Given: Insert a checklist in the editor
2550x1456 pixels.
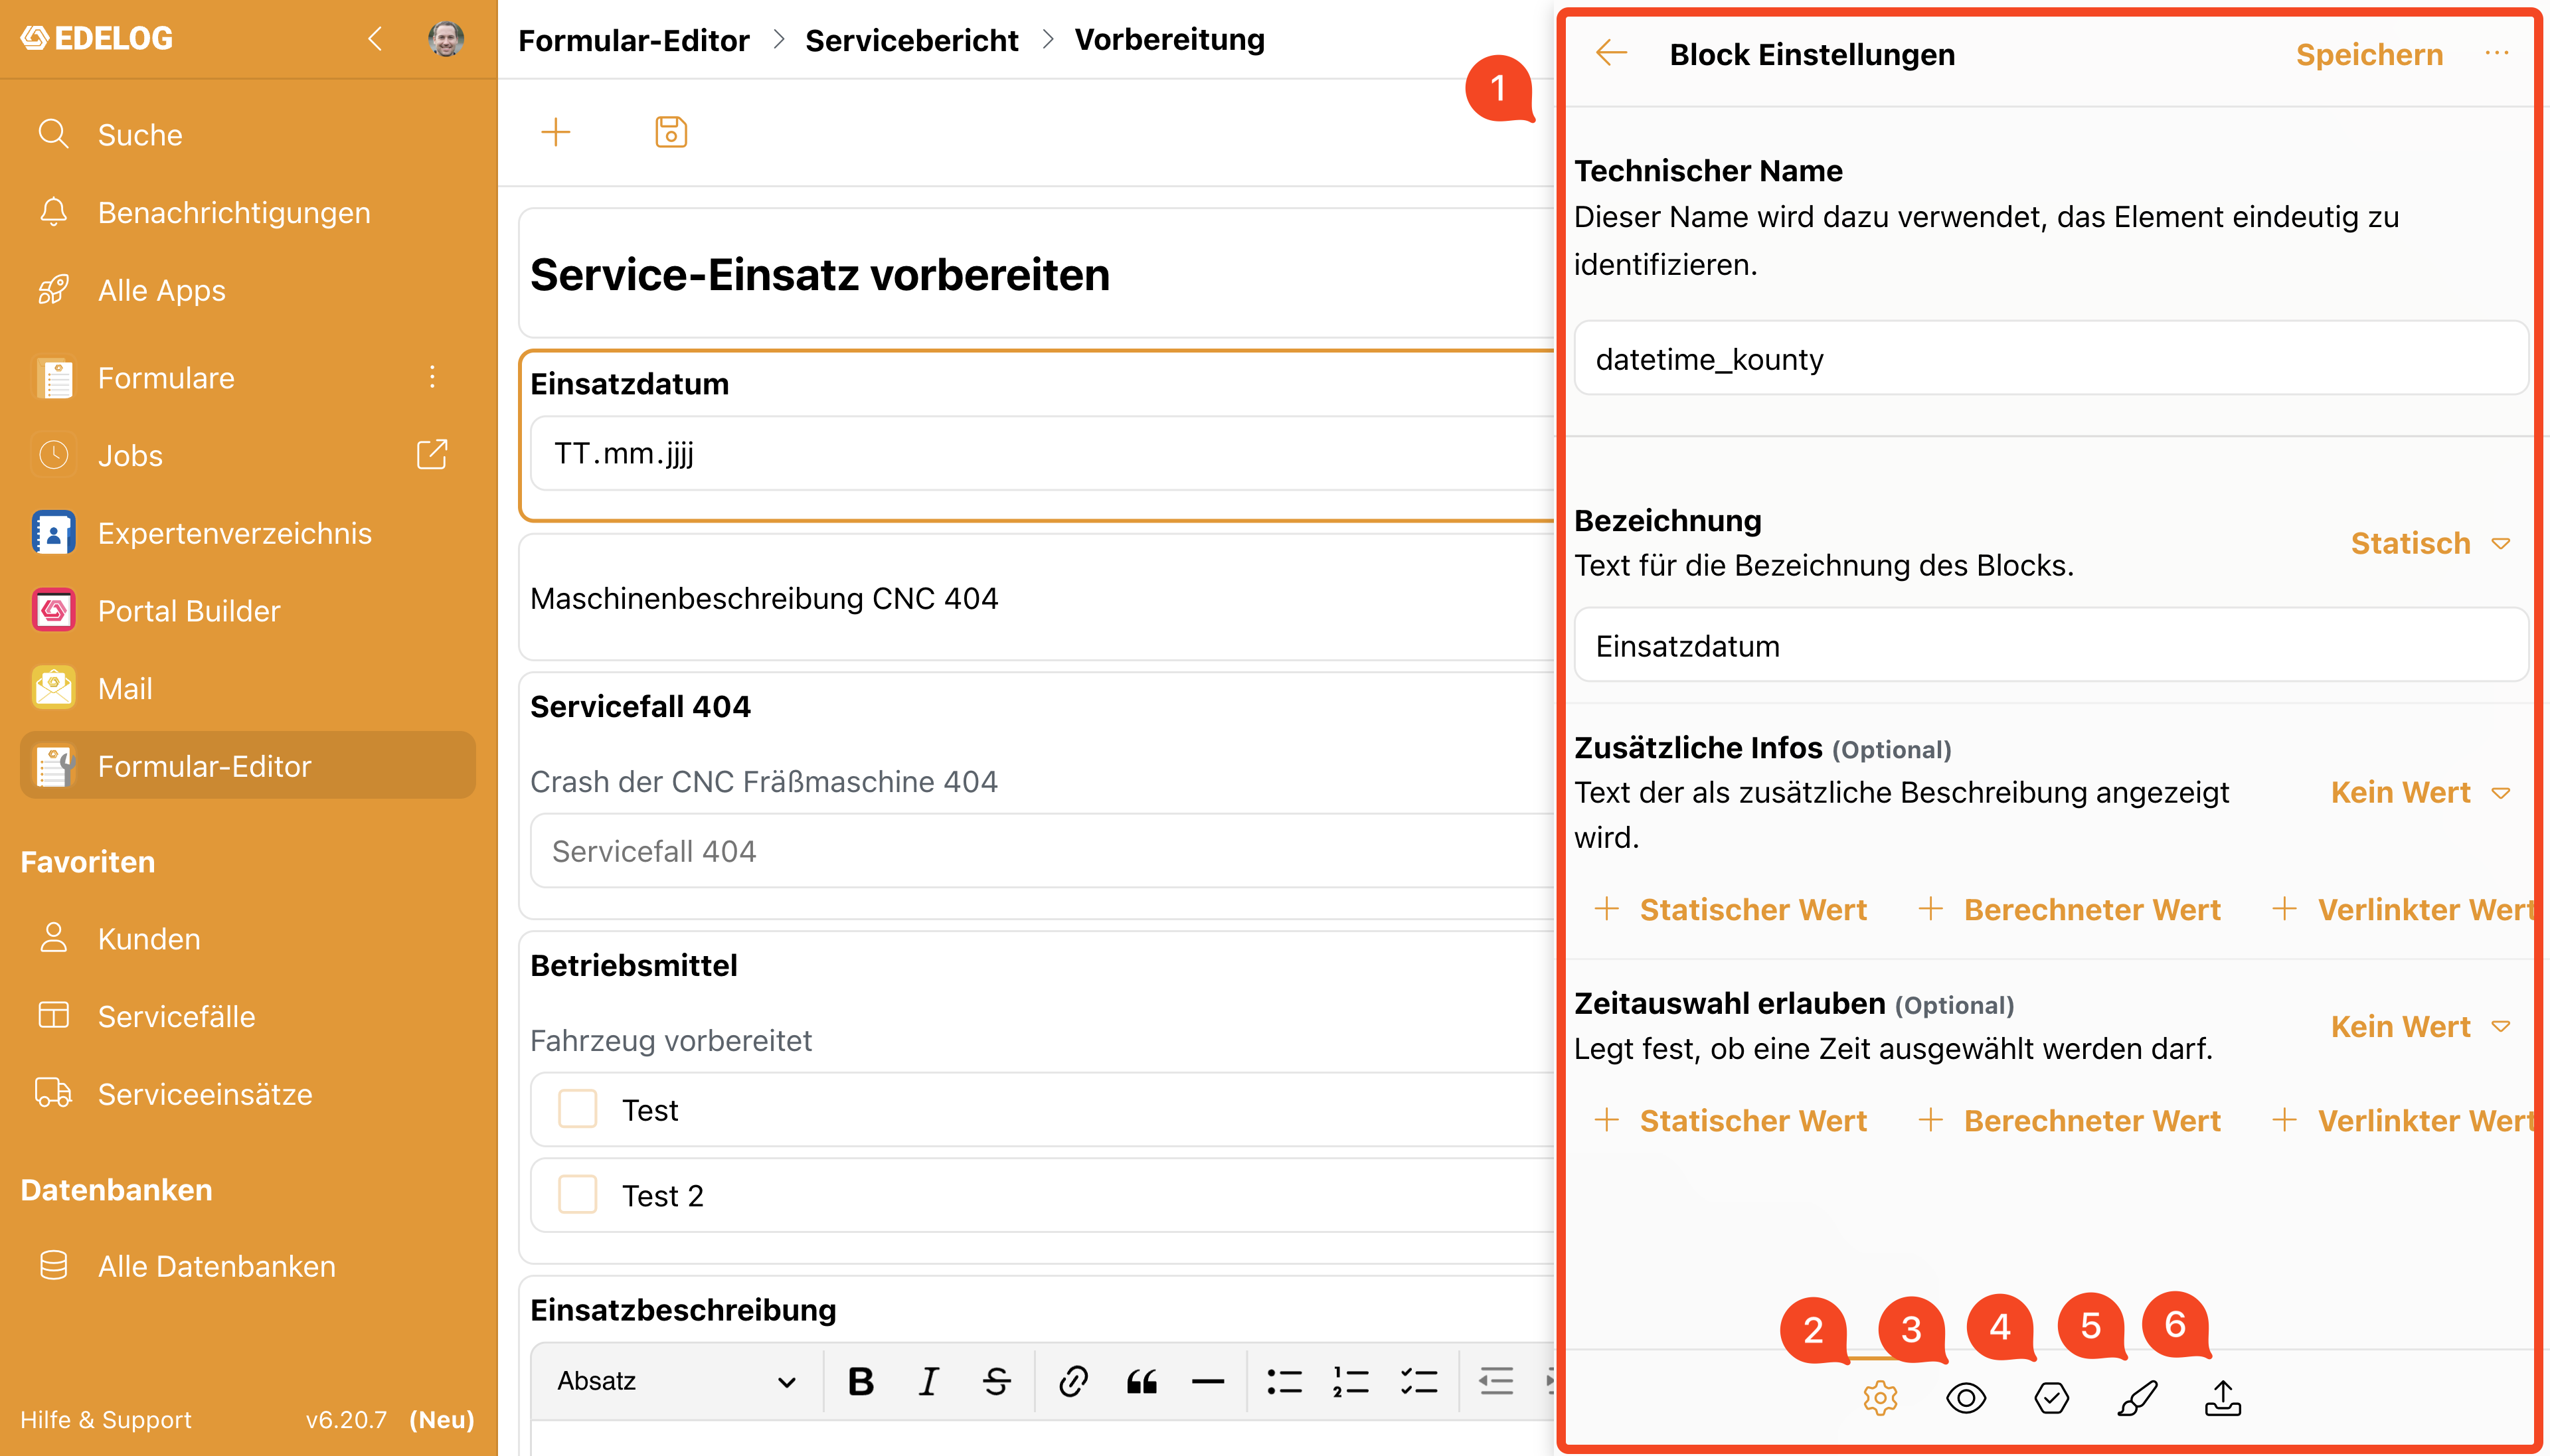Looking at the screenshot, I should coord(1419,1381).
